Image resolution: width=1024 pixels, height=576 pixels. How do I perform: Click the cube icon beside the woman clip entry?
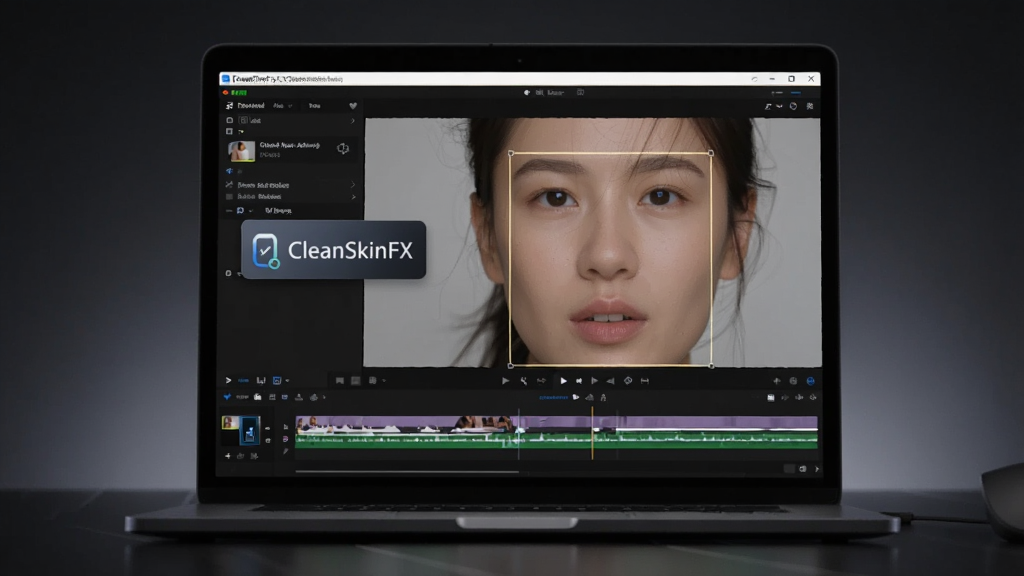(x=342, y=149)
